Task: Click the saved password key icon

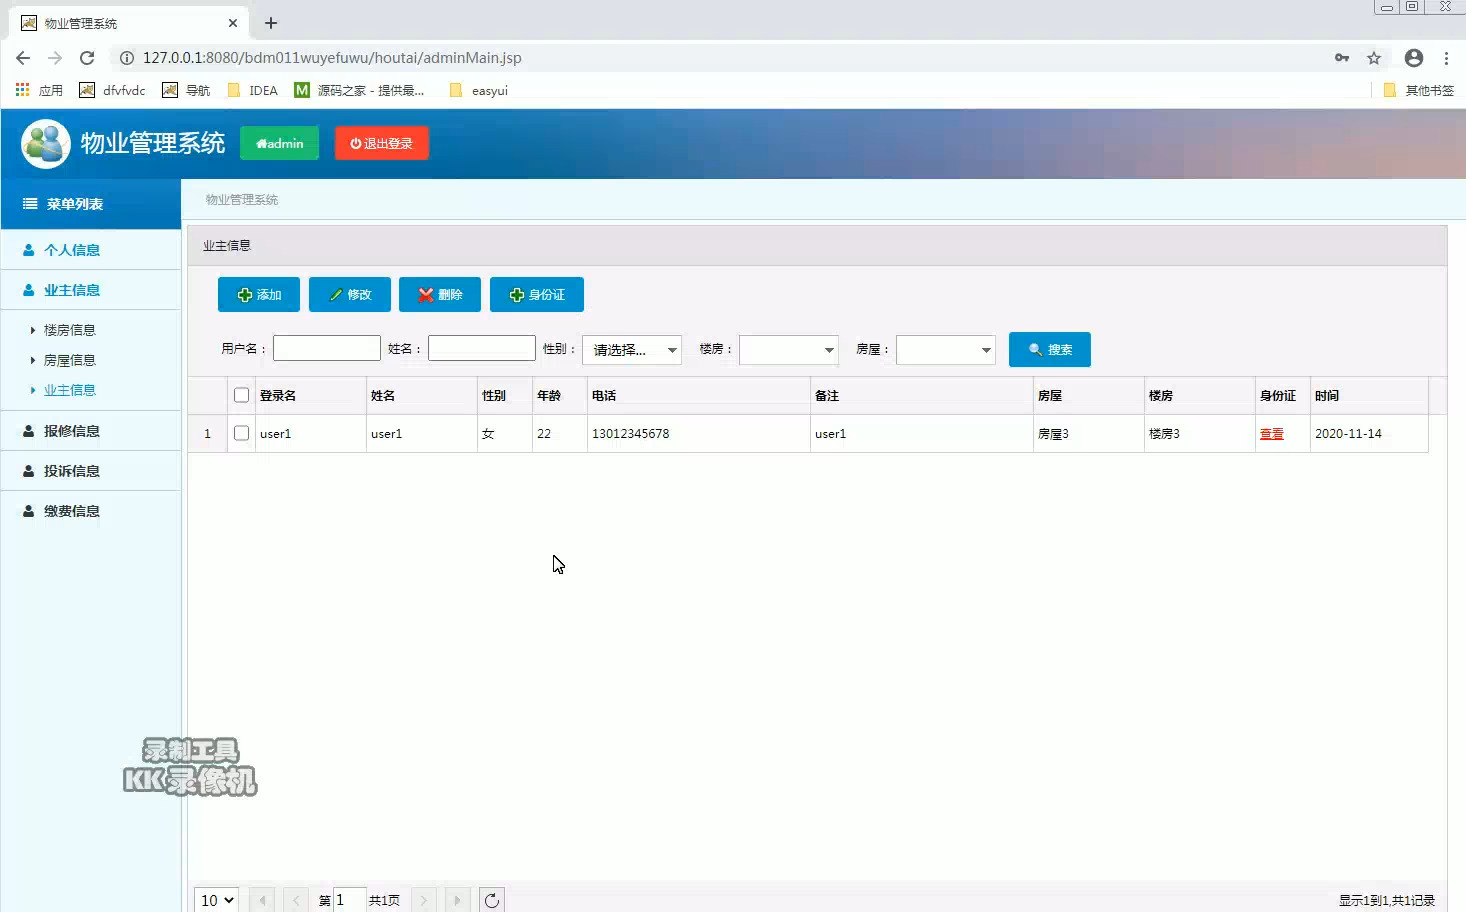Action: 1342,58
